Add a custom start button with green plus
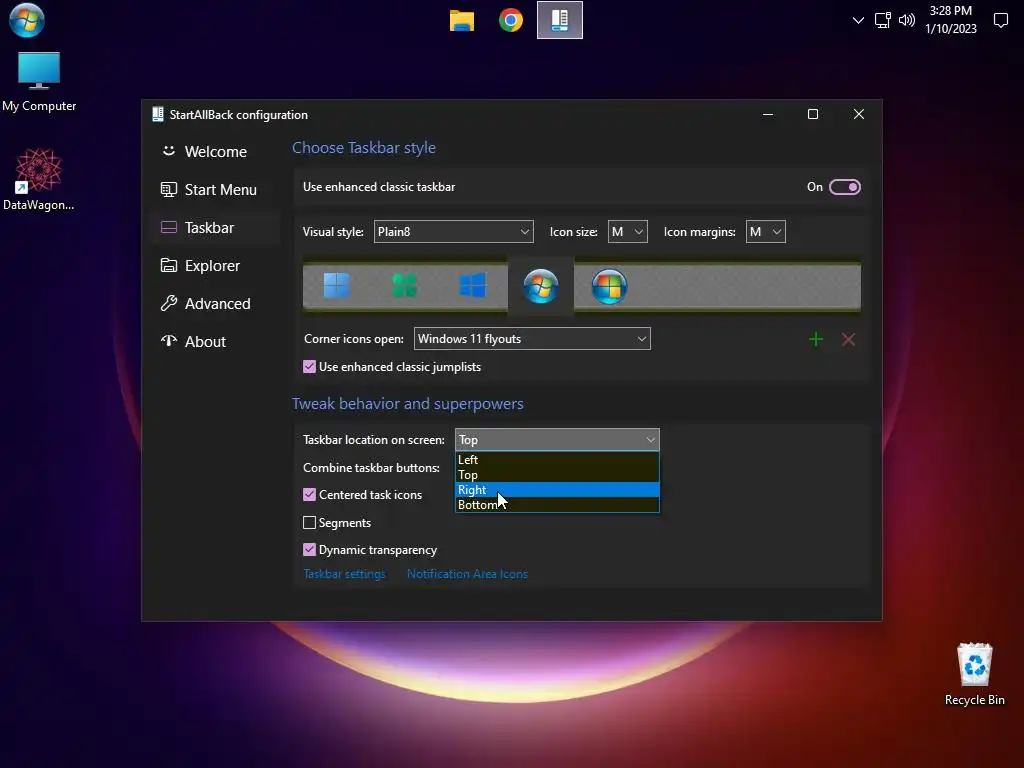This screenshot has width=1024, height=768. (816, 339)
